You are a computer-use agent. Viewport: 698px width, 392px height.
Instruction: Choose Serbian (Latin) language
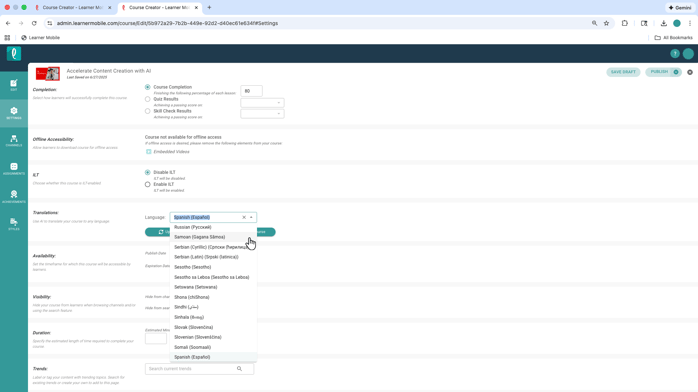(x=213, y=257)
